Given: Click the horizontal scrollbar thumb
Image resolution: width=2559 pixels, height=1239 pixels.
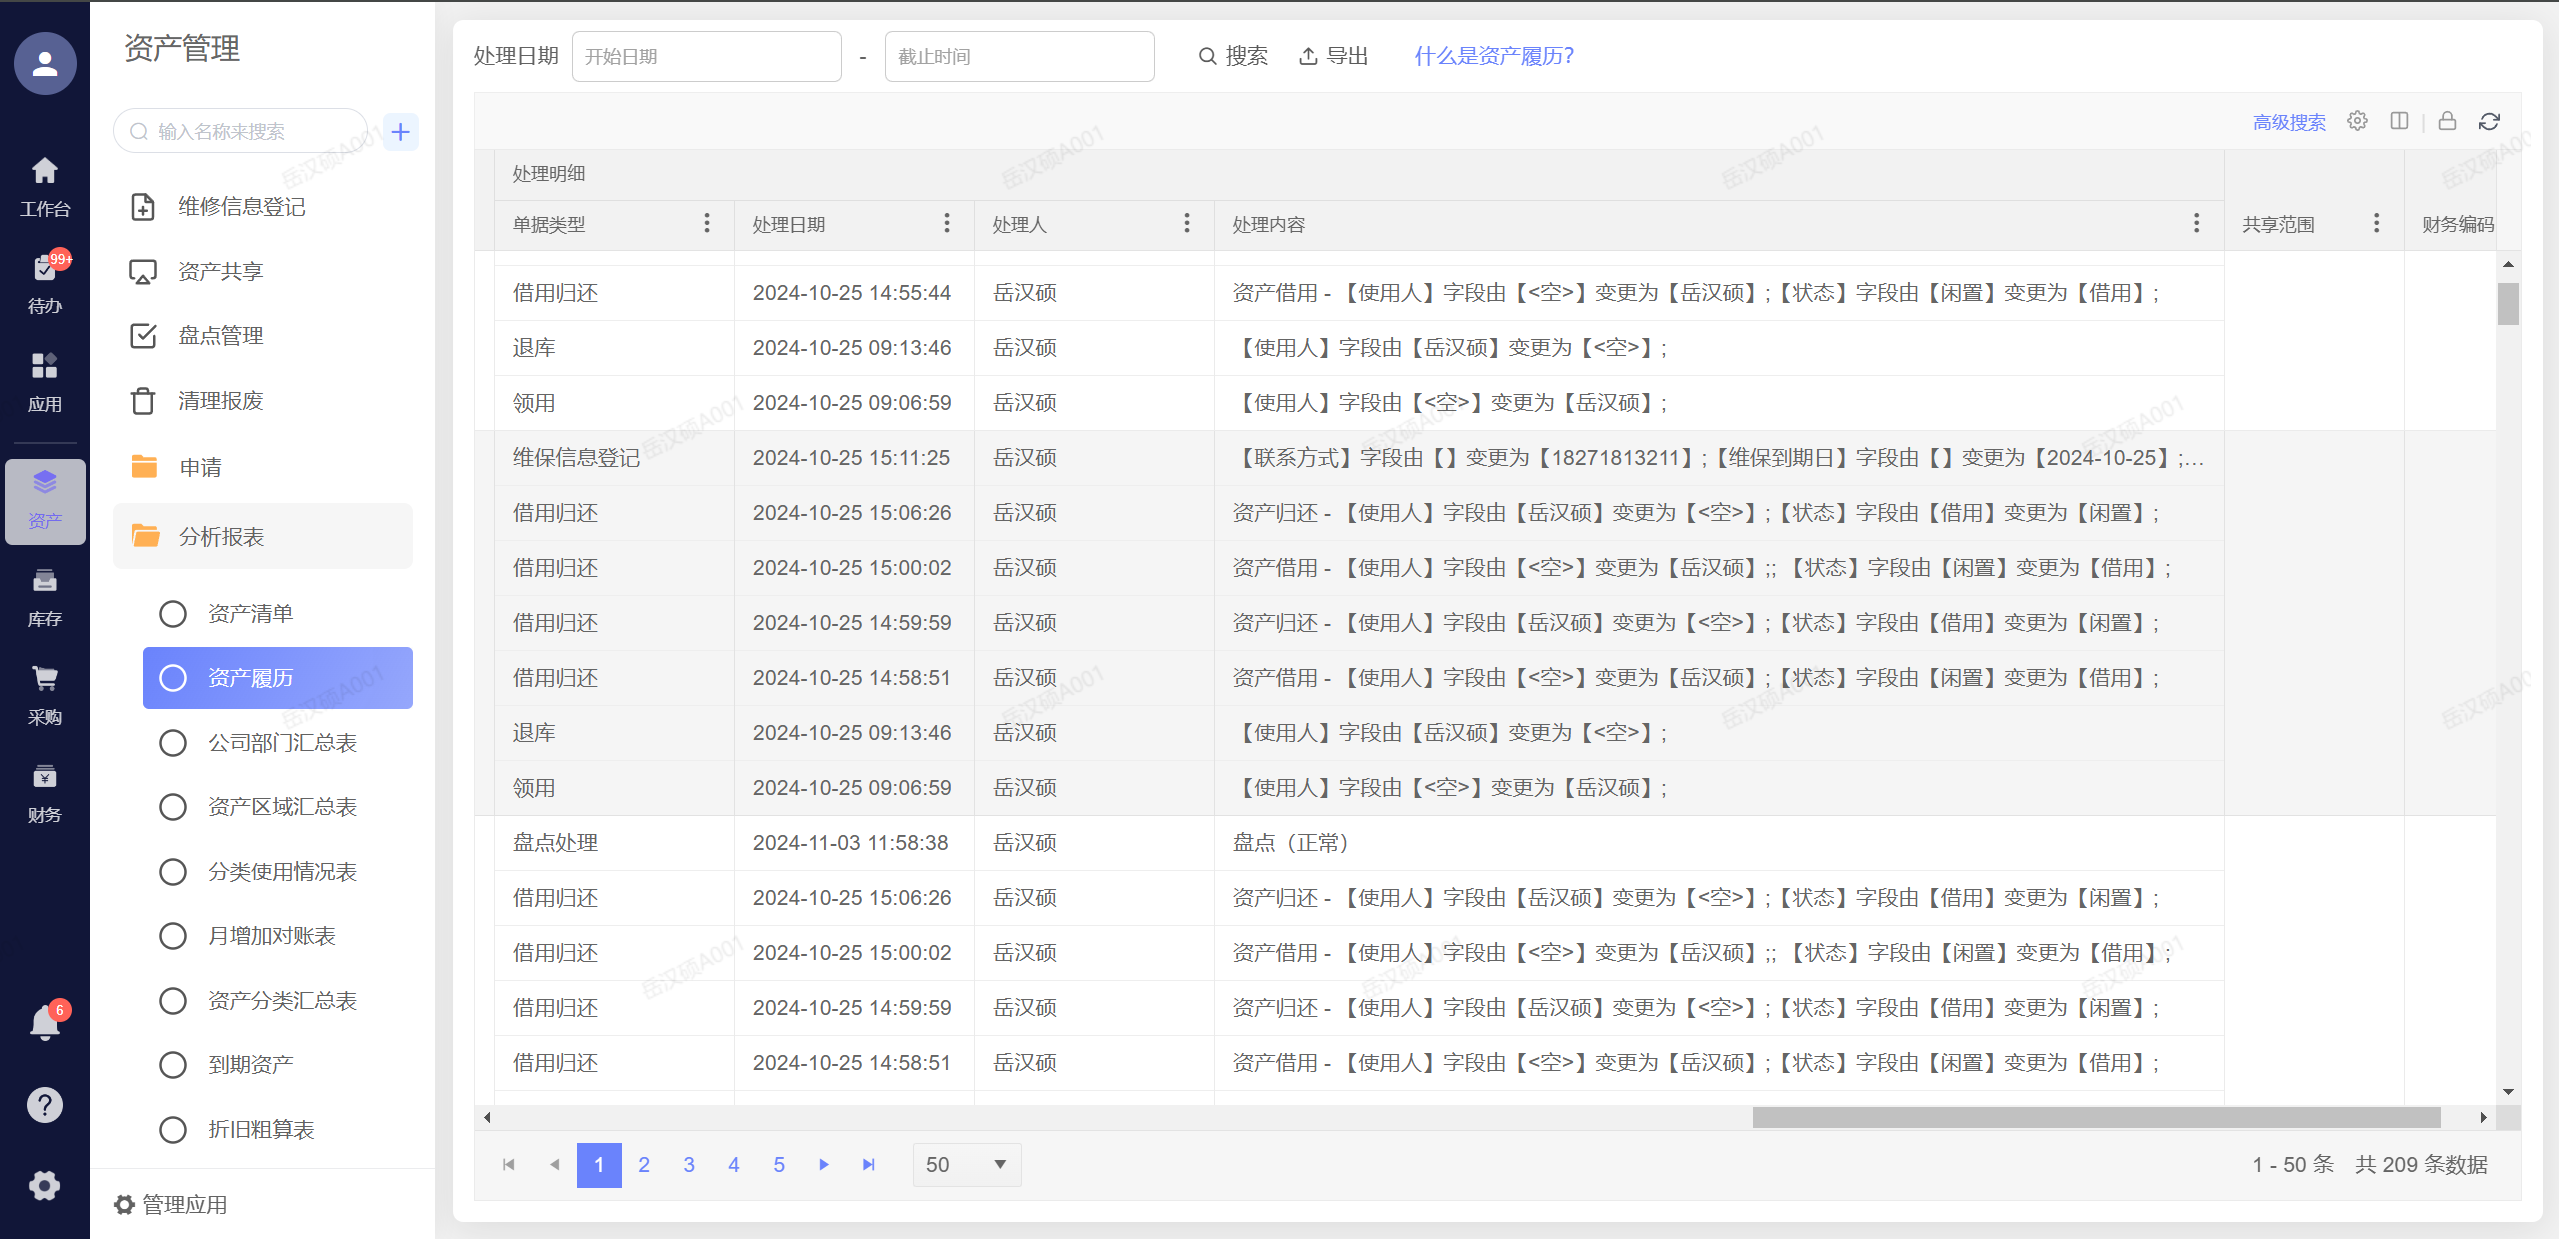Looking at the screenshot, I should click(2096, 1117).
